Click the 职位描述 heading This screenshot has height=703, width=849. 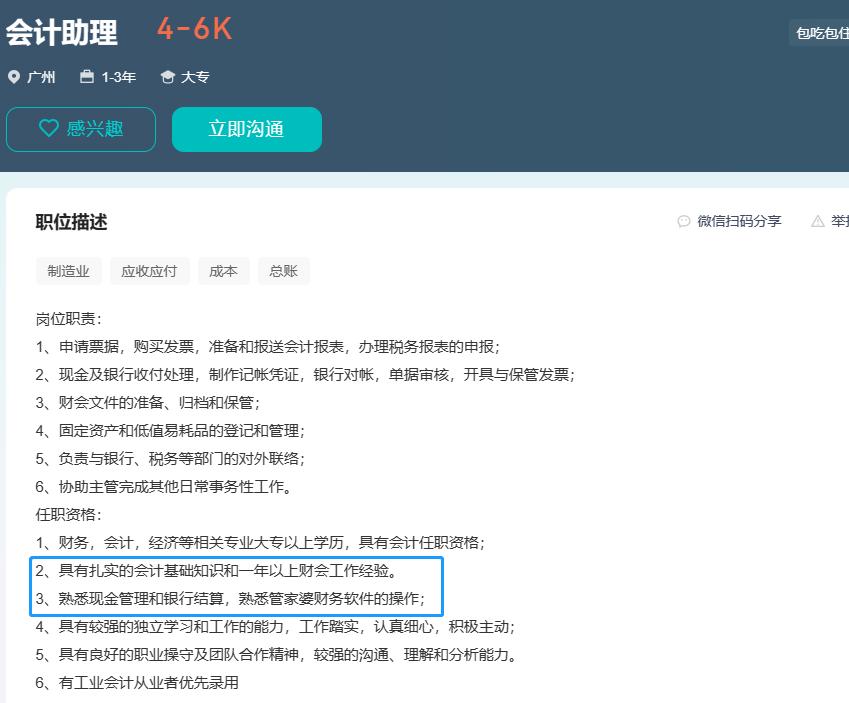point(71,222)
